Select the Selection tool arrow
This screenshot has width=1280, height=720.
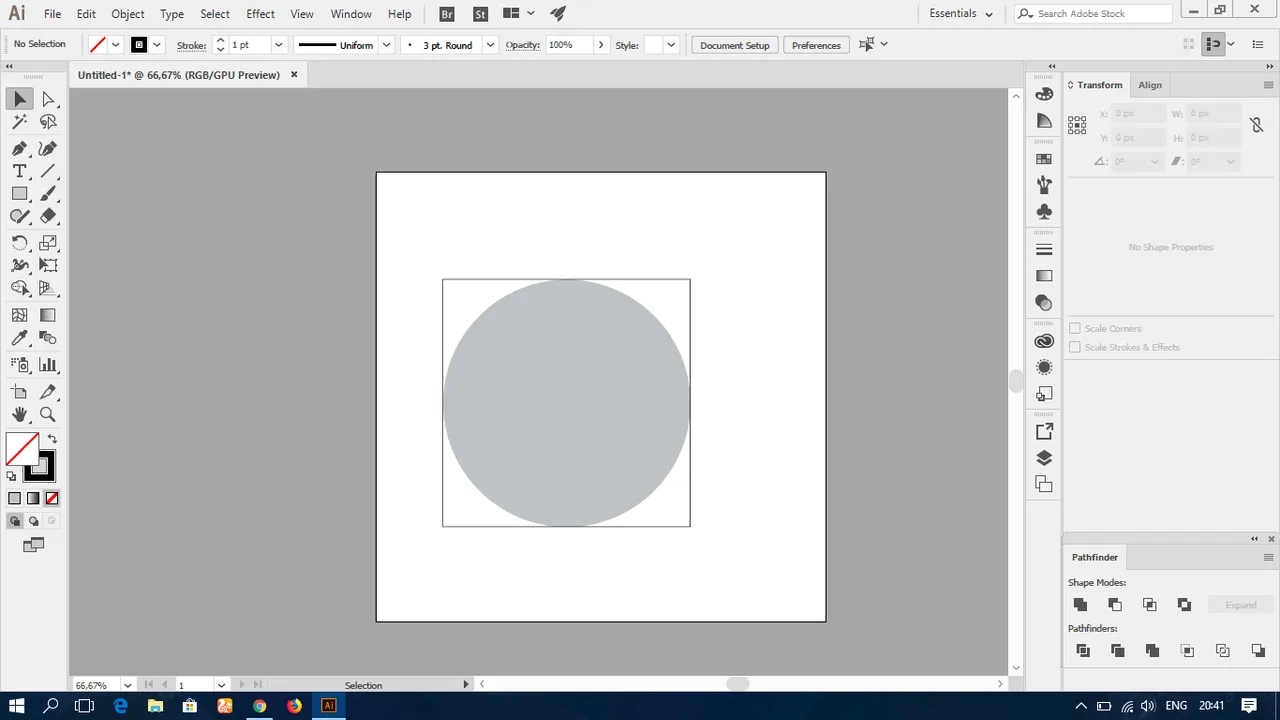click(20, 99)
